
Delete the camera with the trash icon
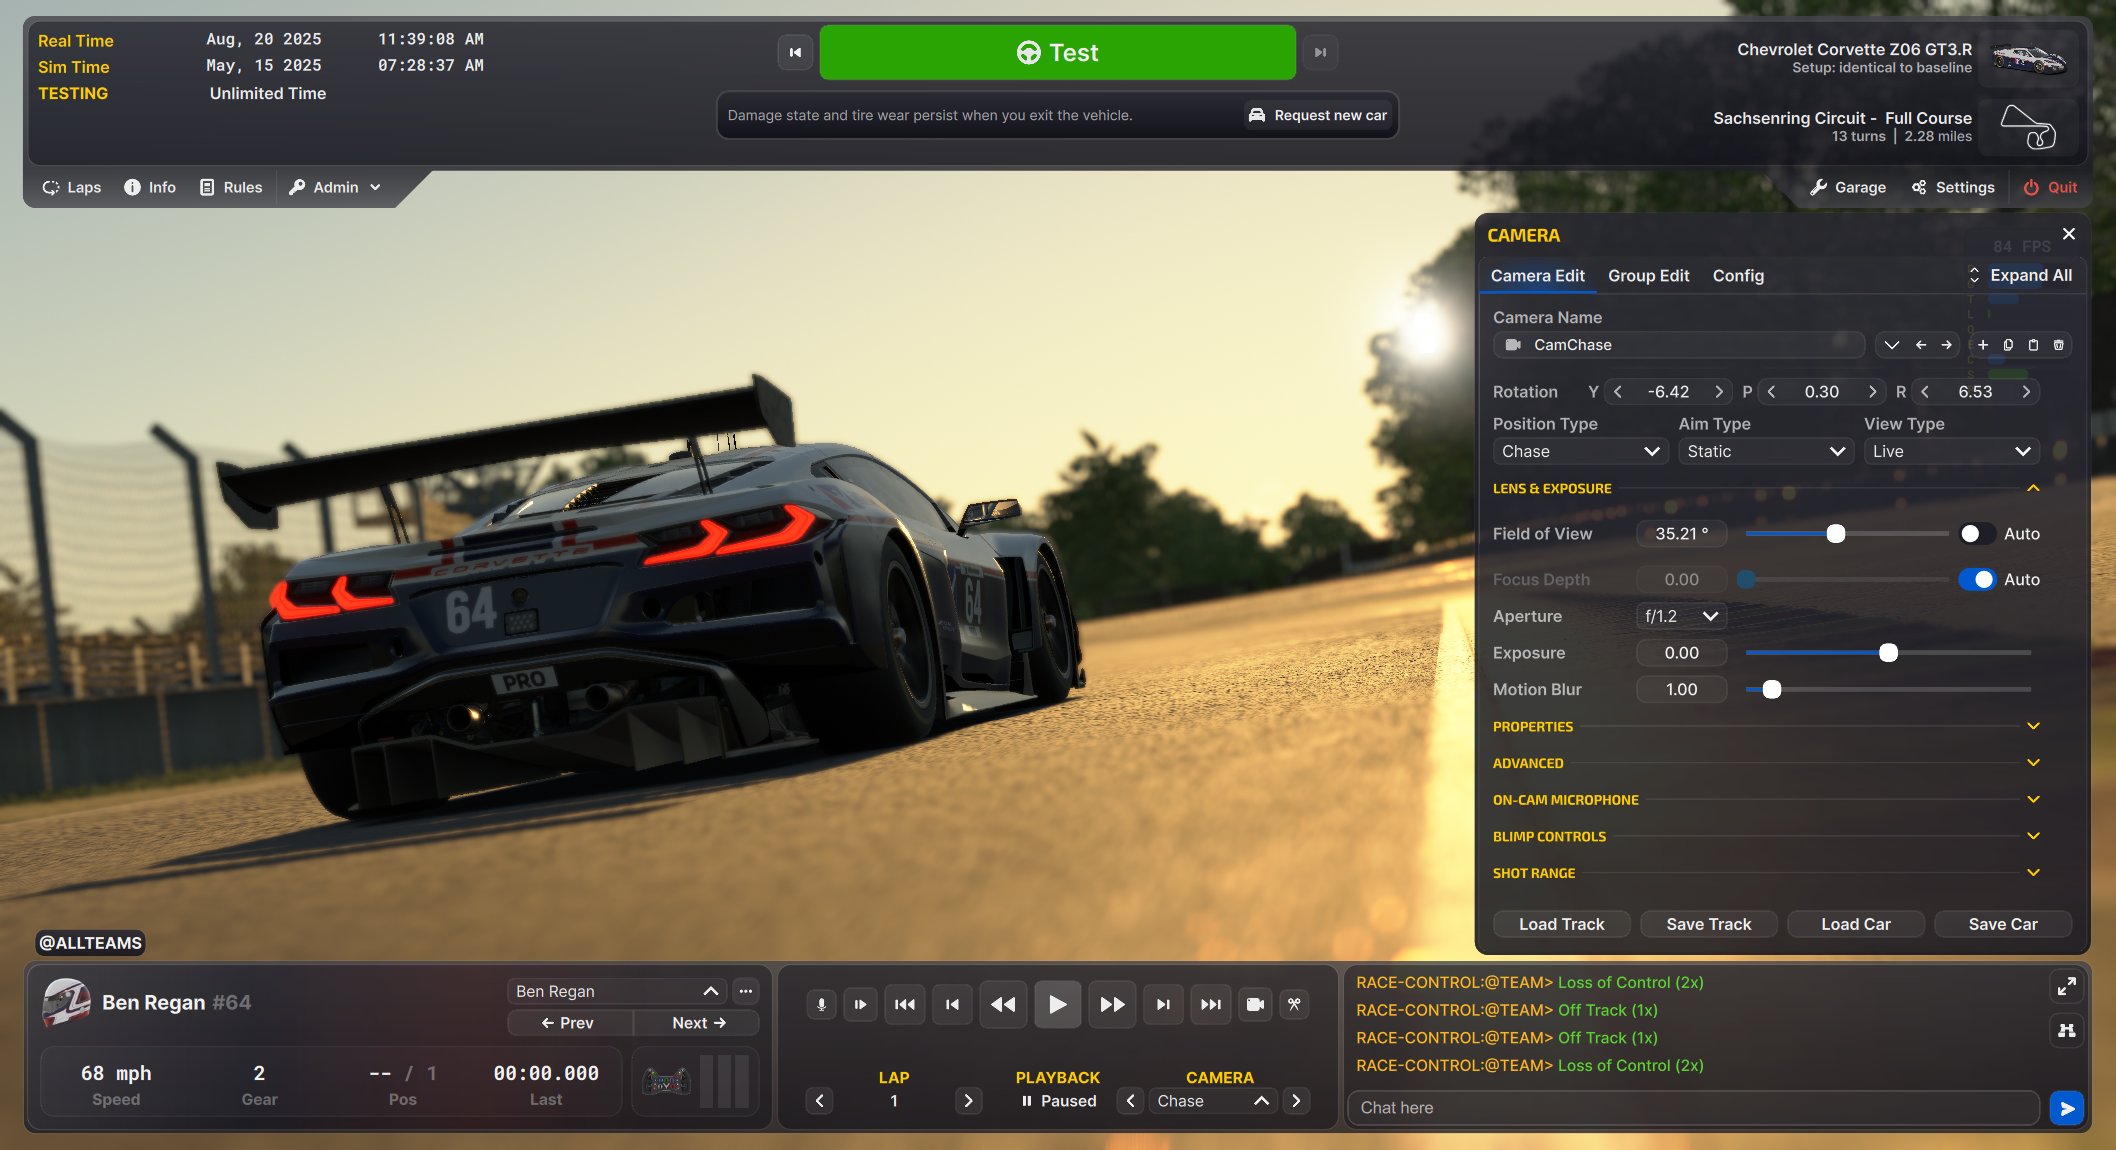(2058, 345)
